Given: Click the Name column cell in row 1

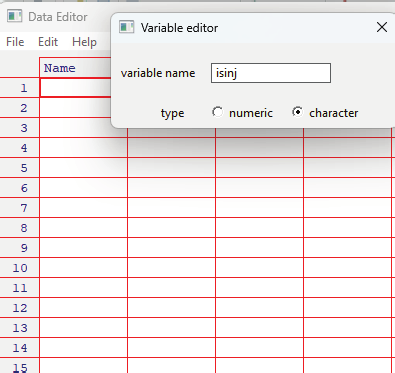Looking at the screenshot, I should point(75,88).
